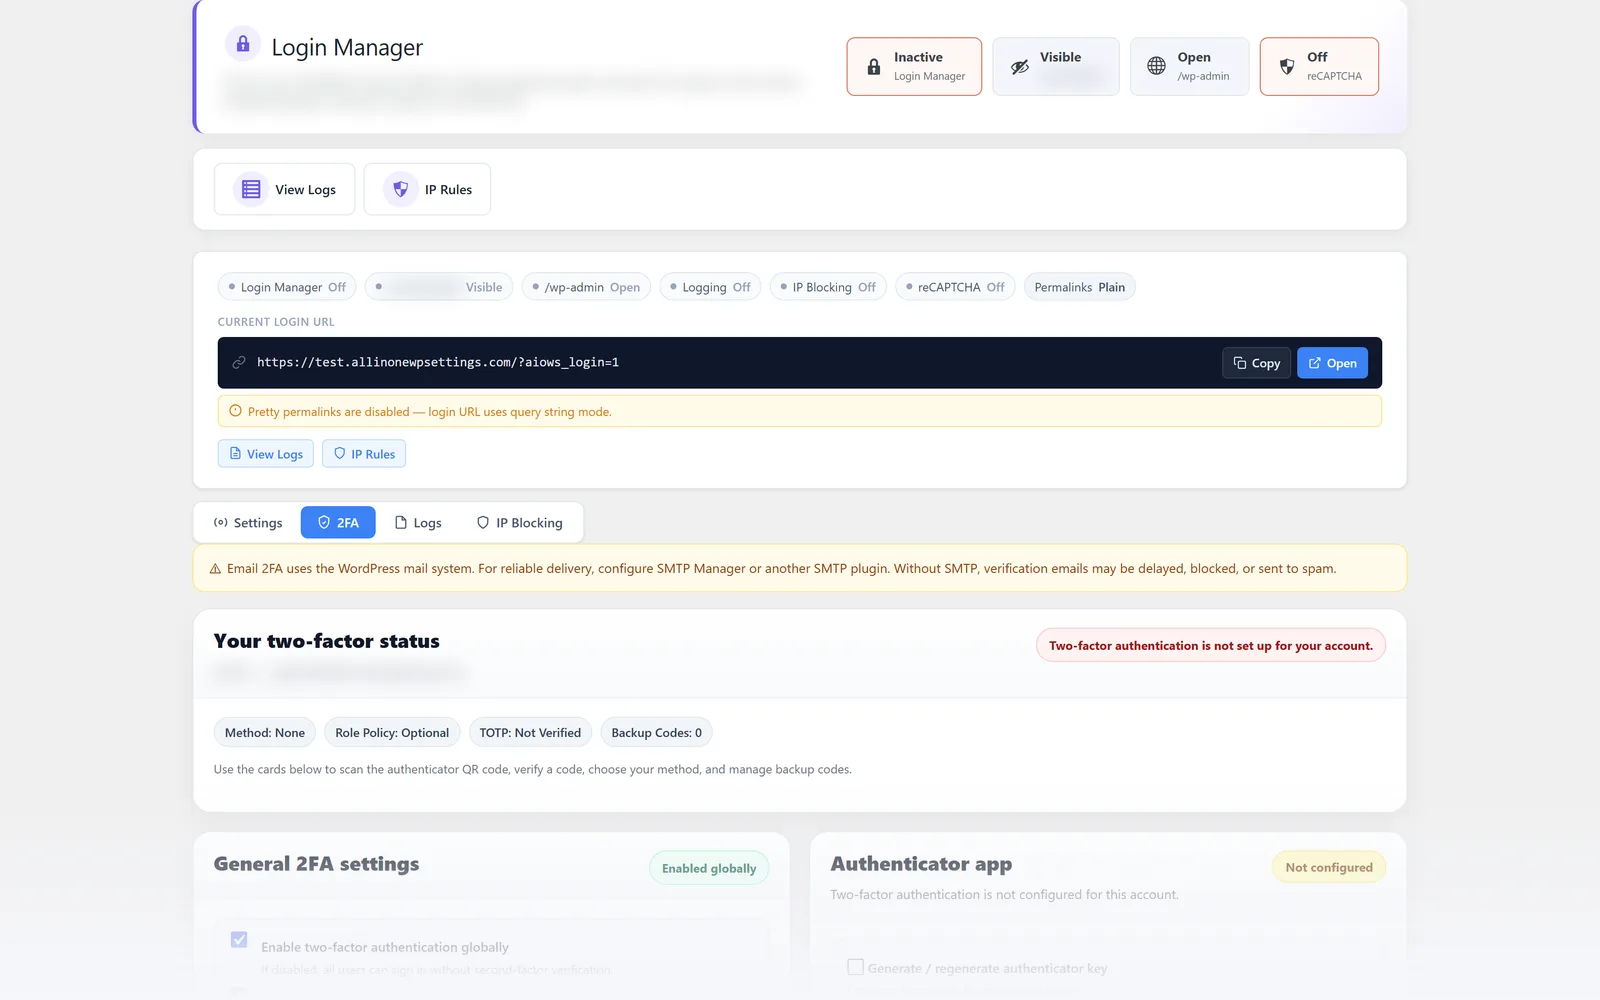This screenshot has height=1000, width=1600.
Task: Click the Off reCAPTCHA status card
Action: coord(1319,67)
